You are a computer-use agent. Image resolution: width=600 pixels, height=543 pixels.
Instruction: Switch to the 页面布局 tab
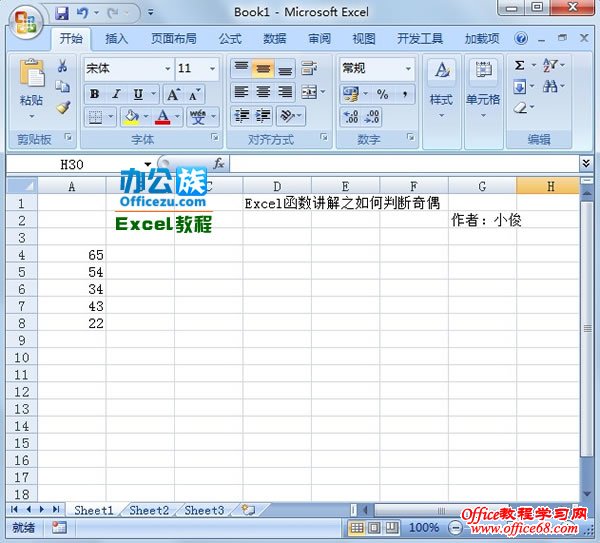point(174,39)
